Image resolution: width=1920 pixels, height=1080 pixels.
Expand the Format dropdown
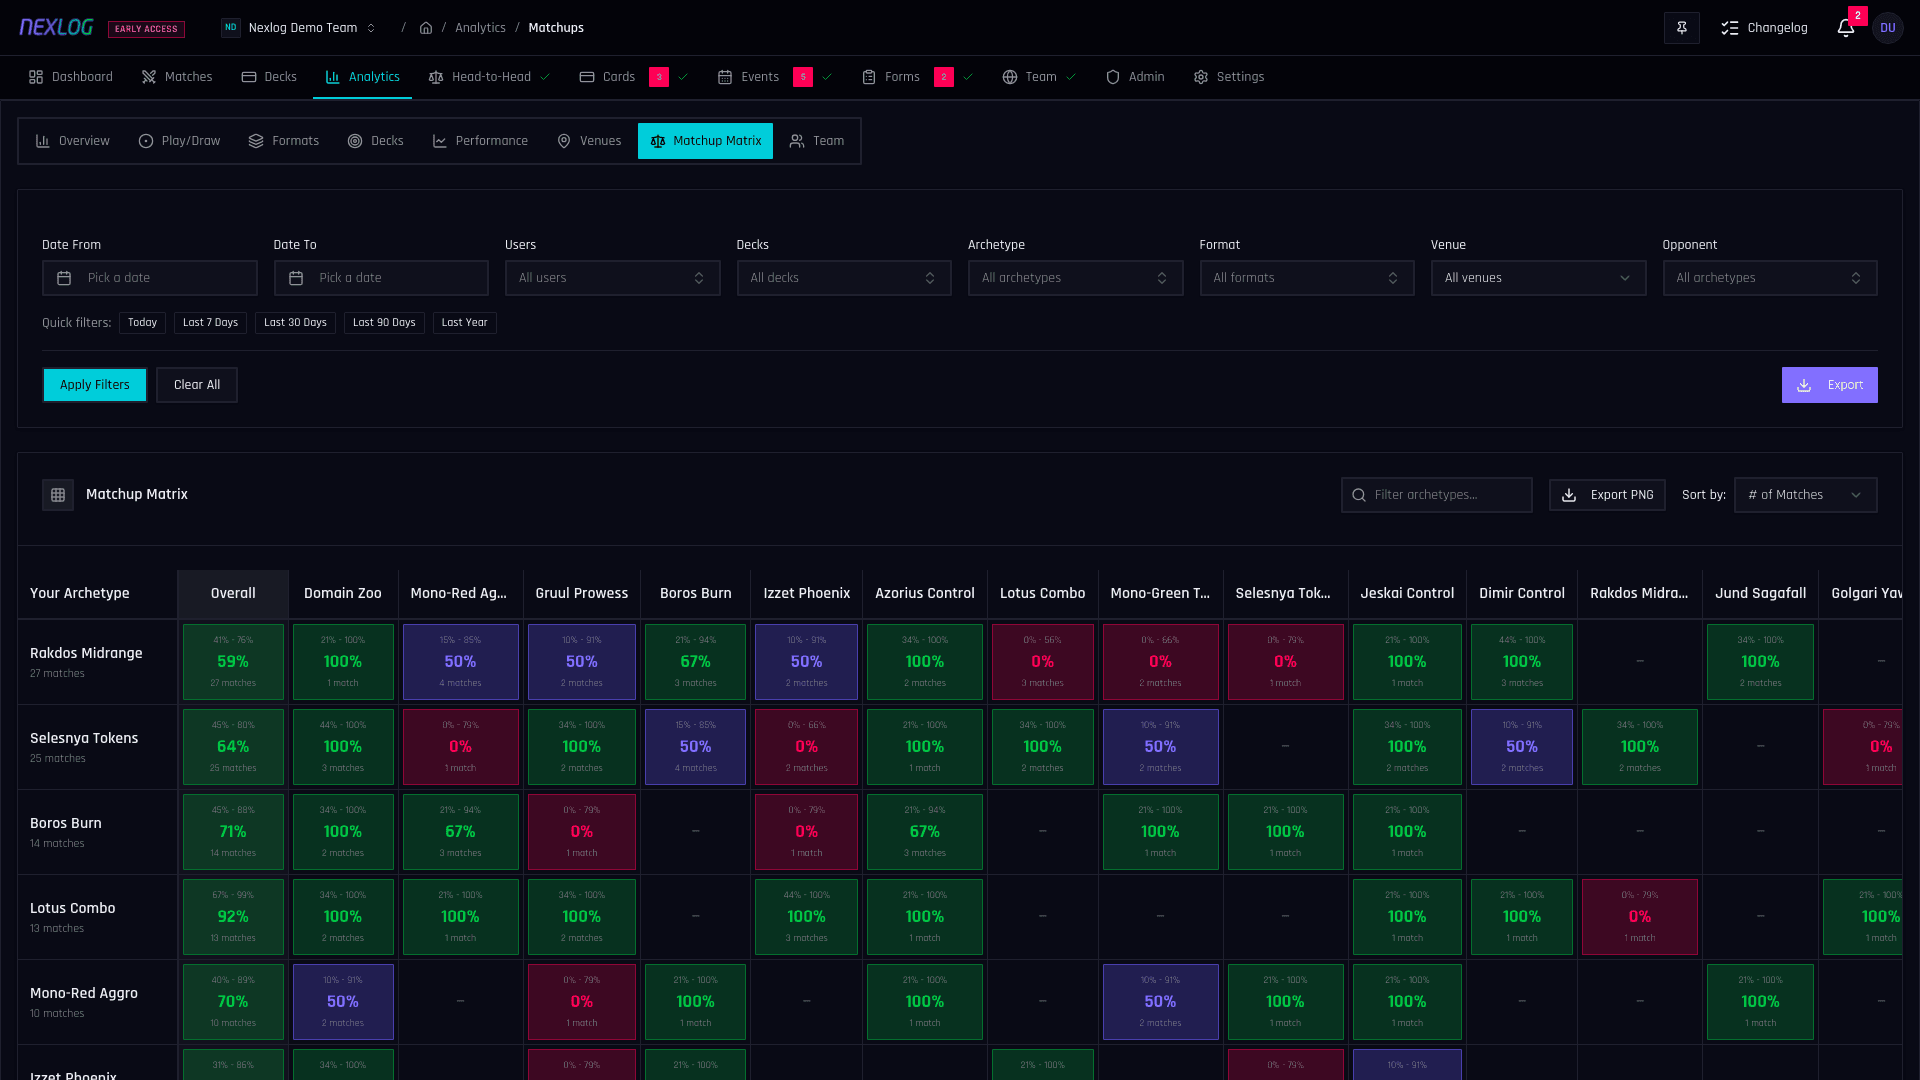[1307, 278]
